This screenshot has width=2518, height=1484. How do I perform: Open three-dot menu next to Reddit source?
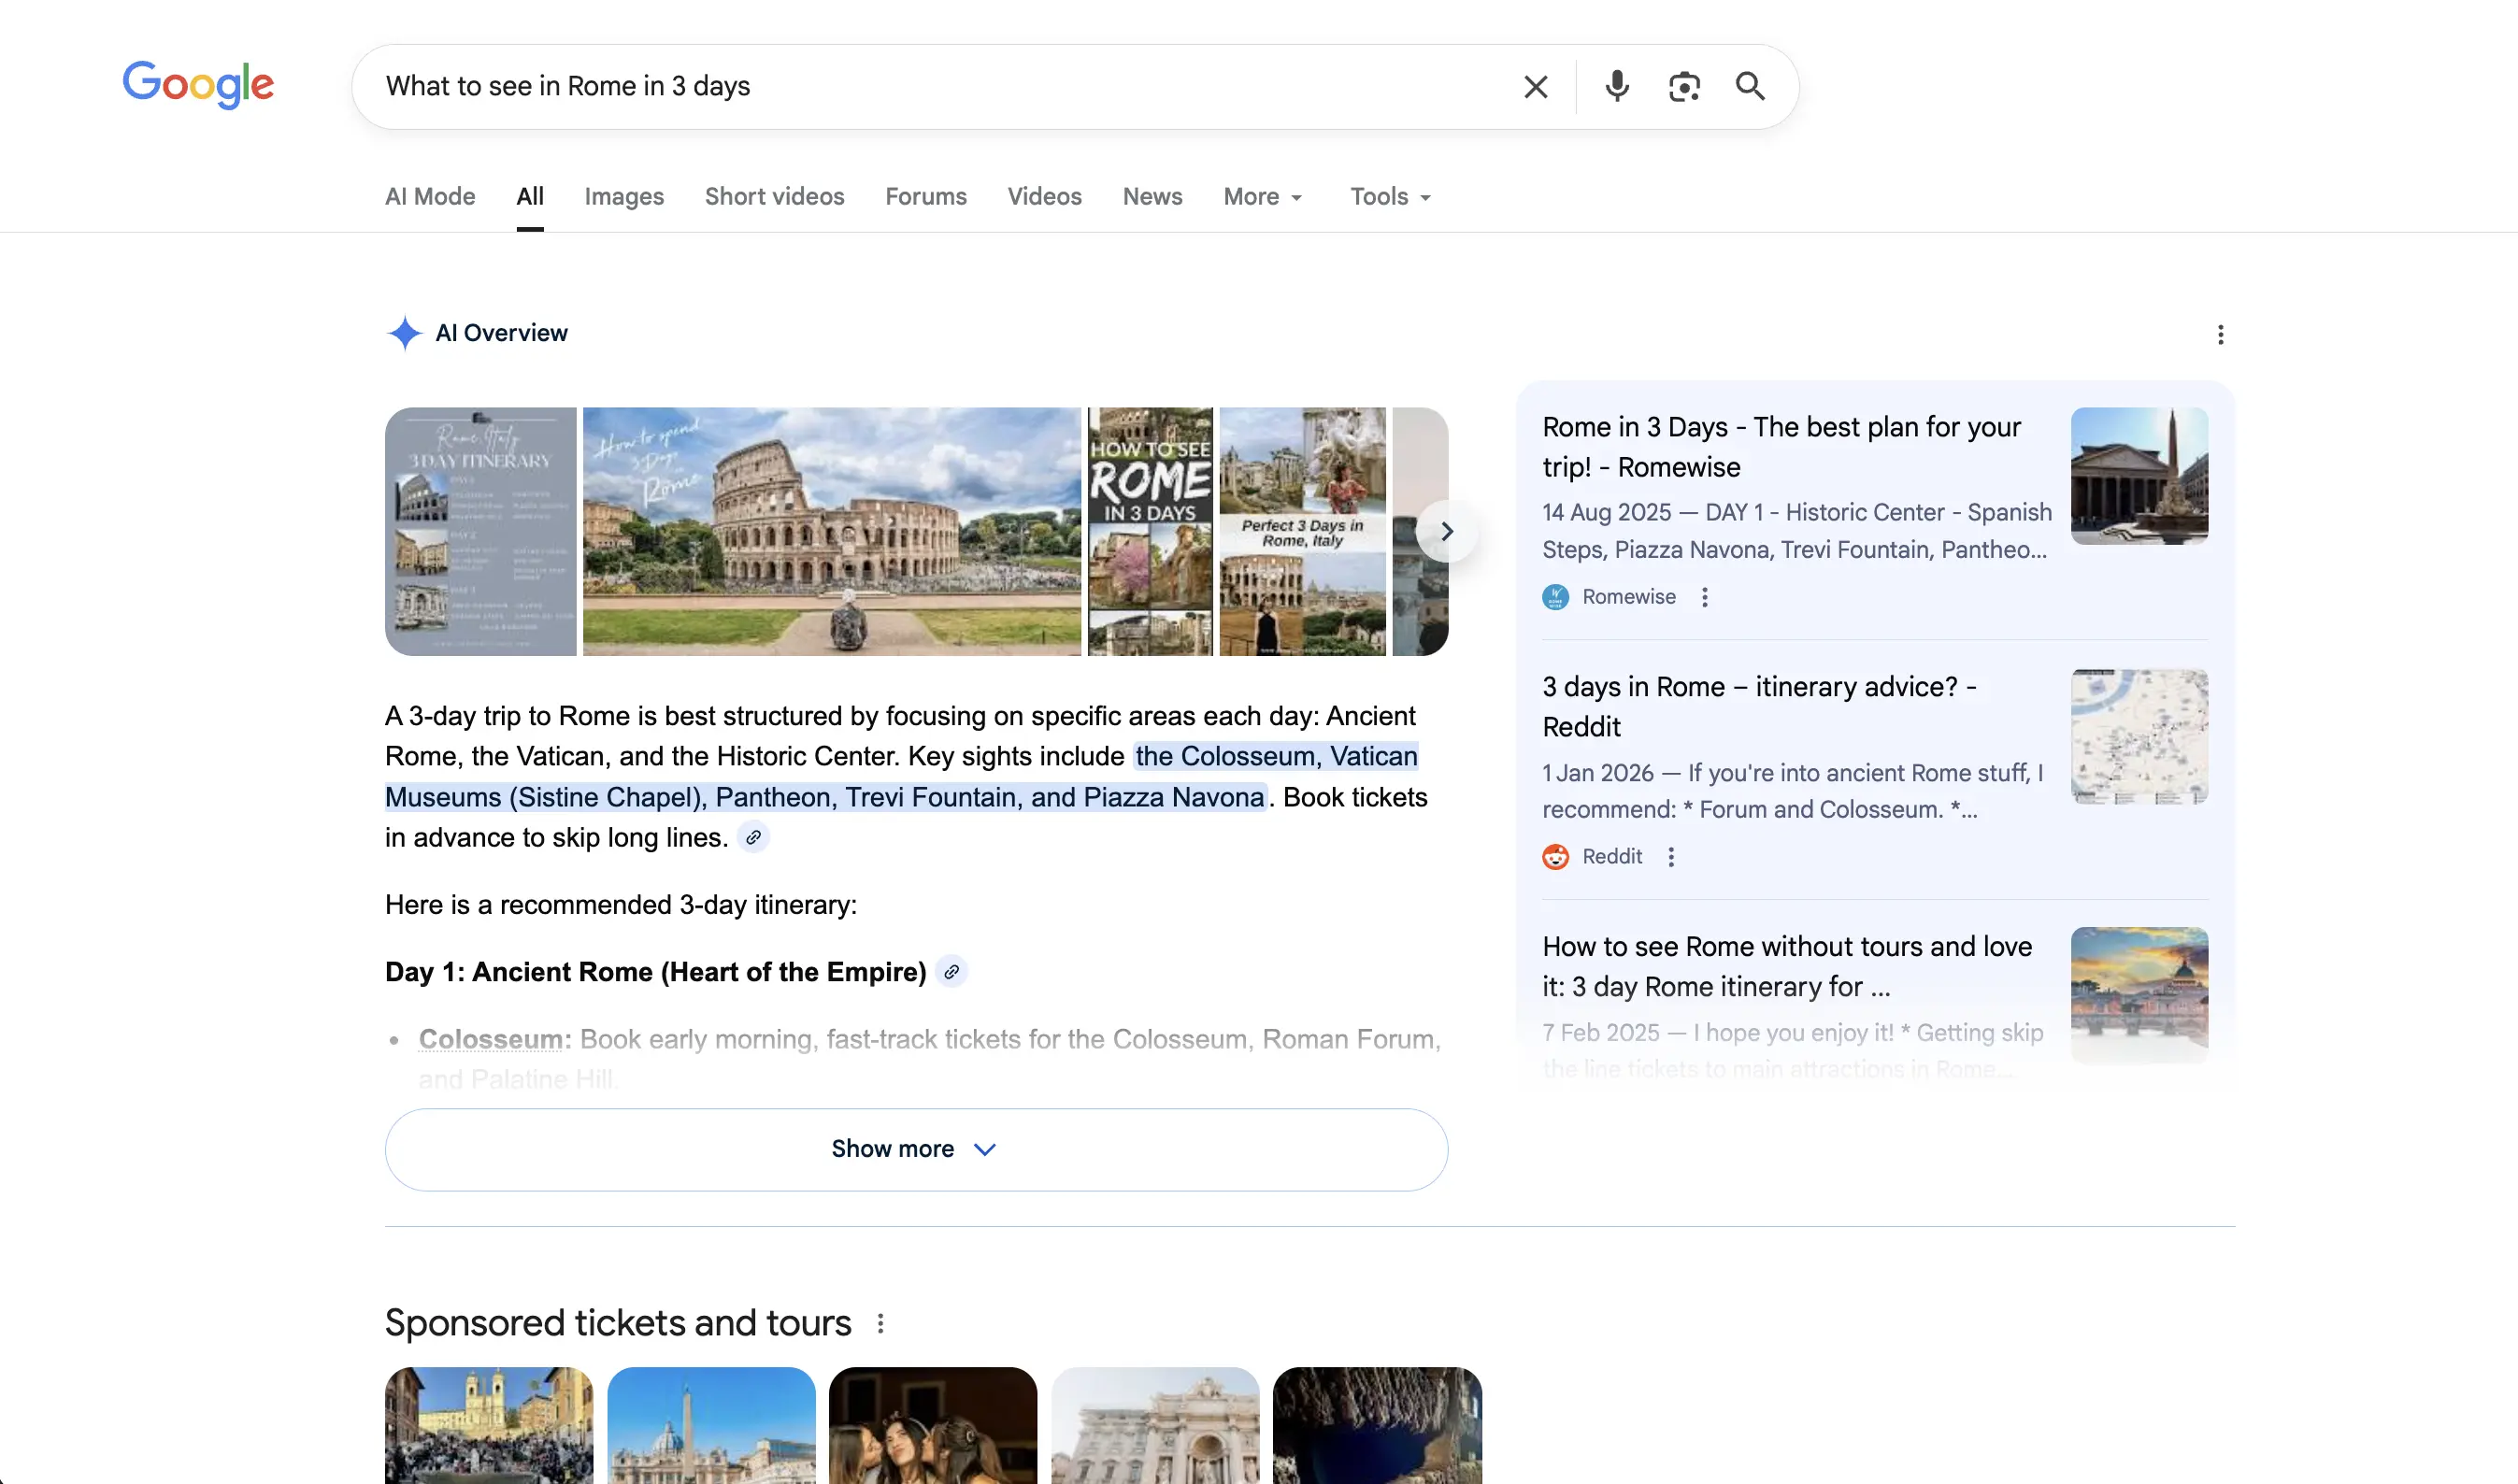coord(1670,857)
